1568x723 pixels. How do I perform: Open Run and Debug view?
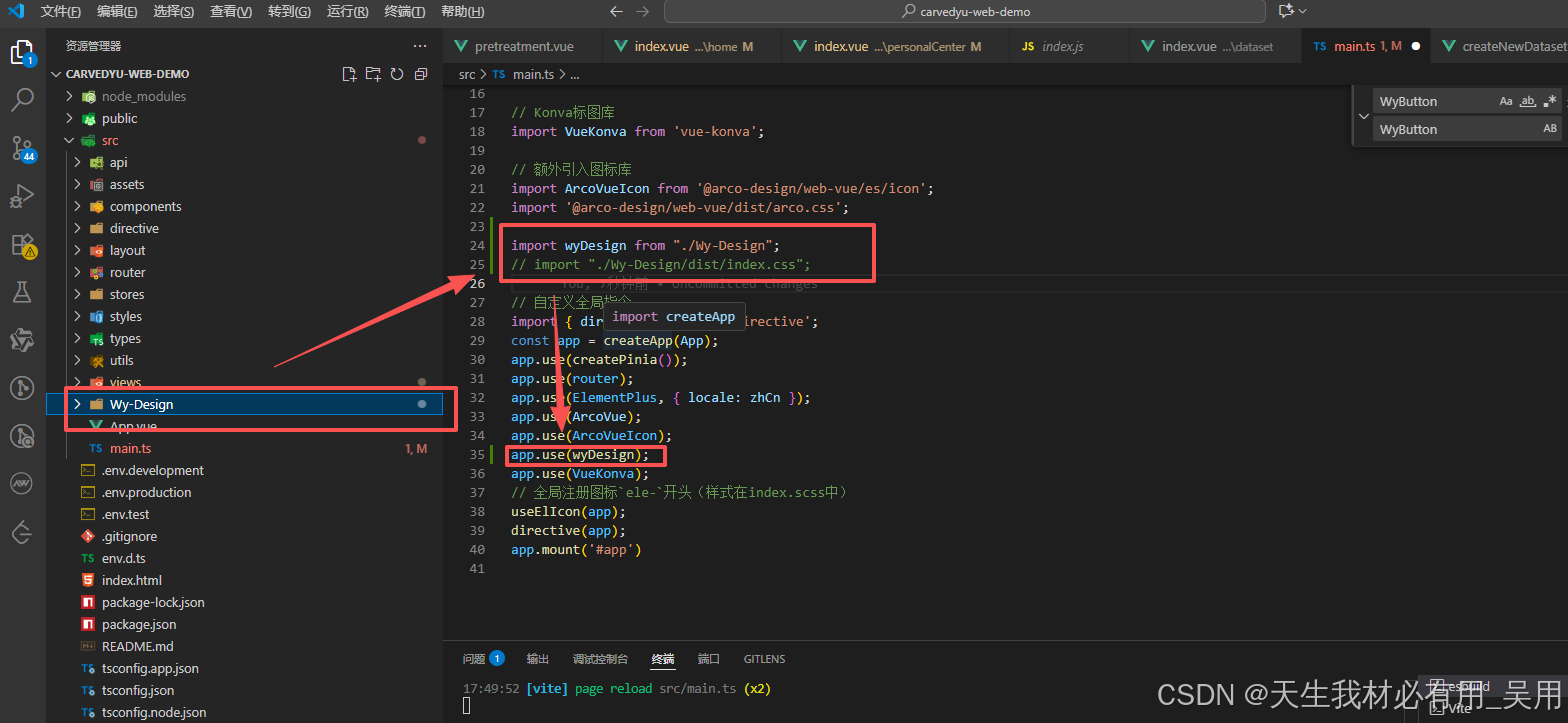click(x=22, y=196)
